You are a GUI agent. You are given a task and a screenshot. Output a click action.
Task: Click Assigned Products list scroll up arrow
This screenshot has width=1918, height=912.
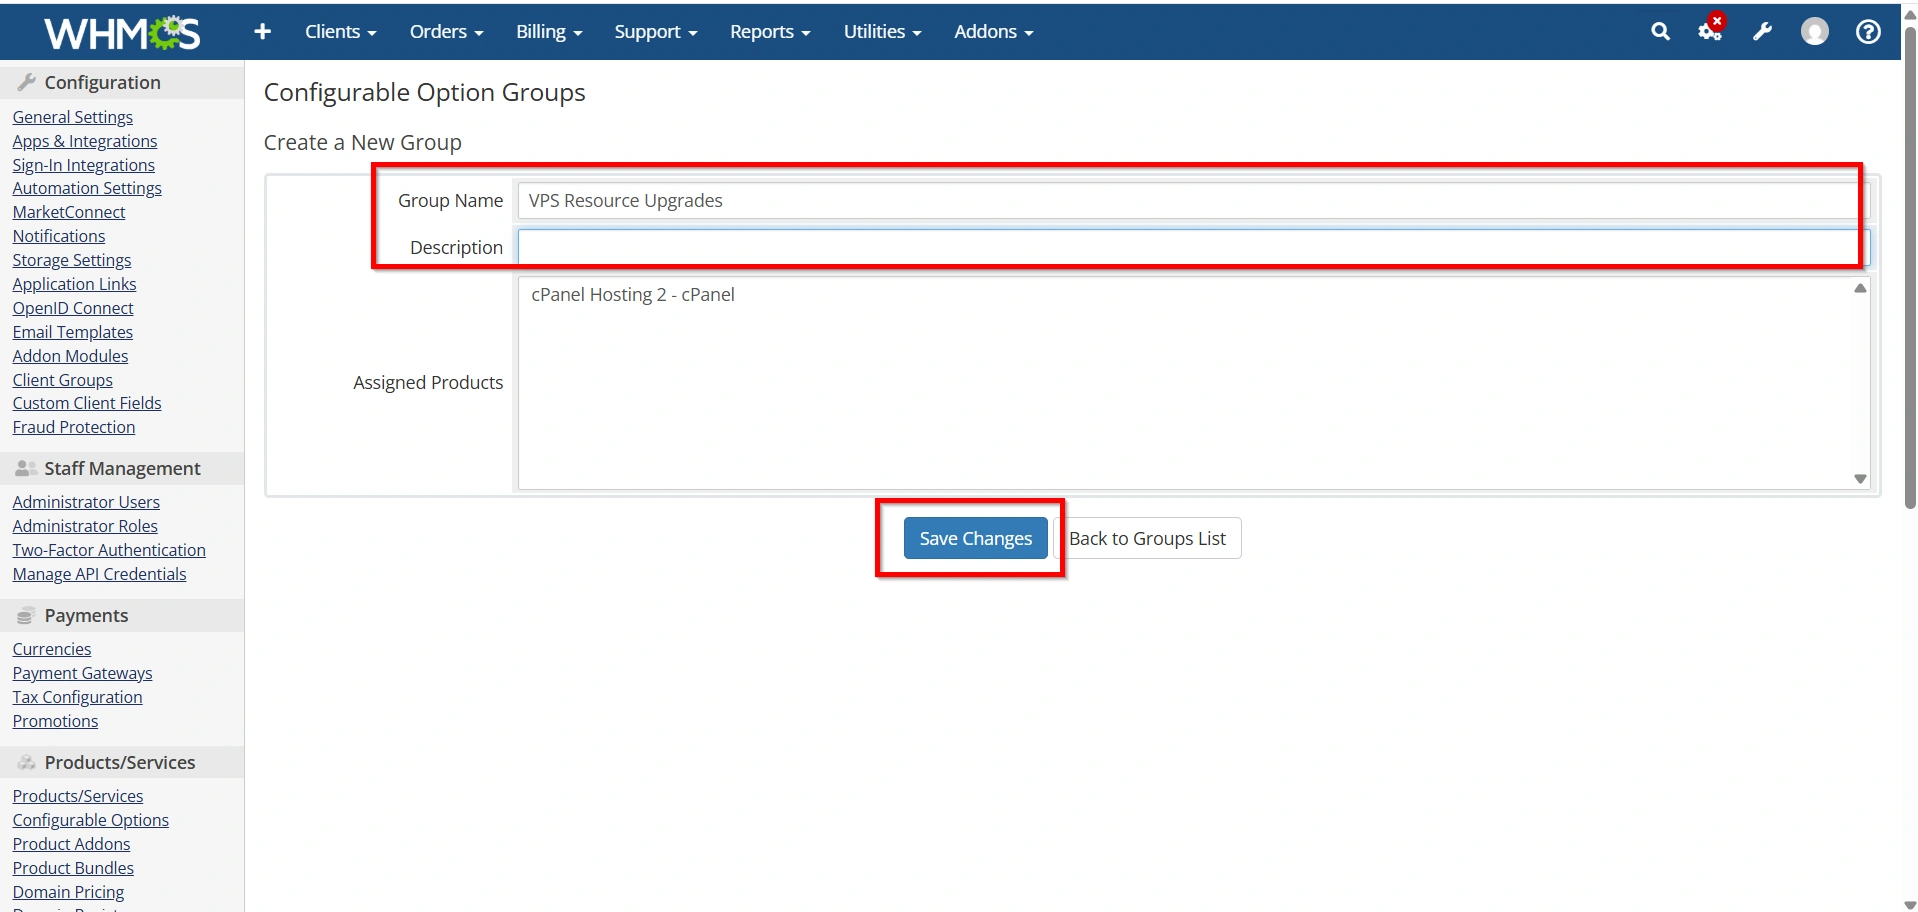pos(1860,288)
